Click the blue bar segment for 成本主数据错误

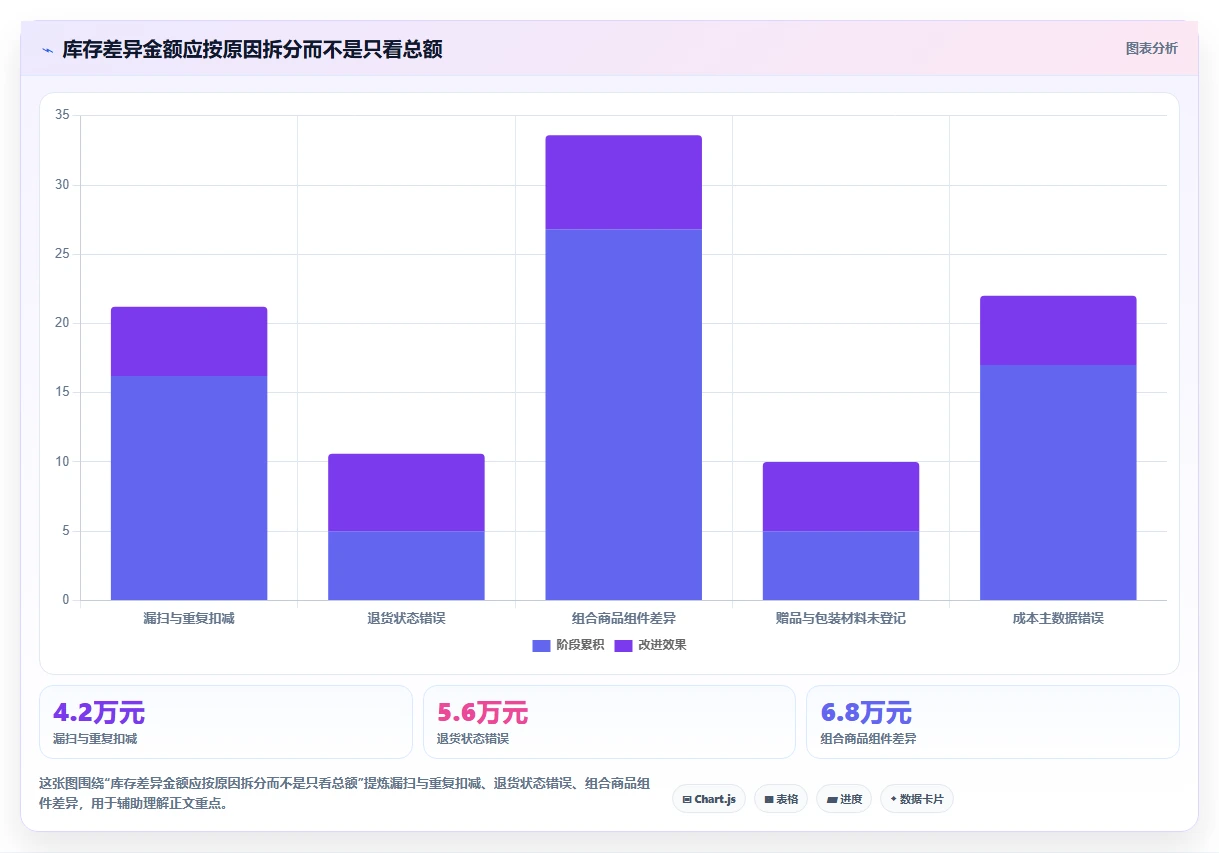click(x=1058, y=482)
